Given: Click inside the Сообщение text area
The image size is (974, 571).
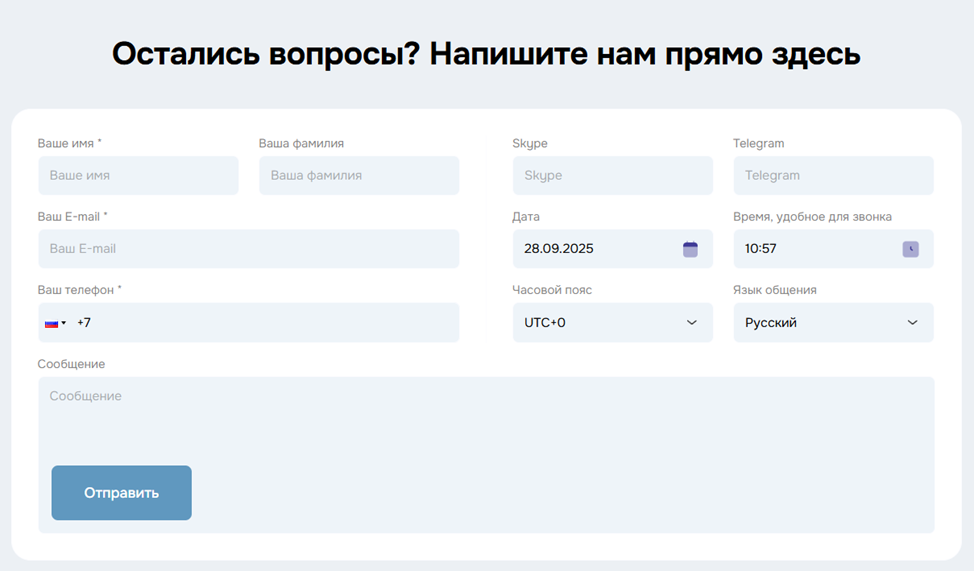Looking at the screenshot, I should pyautogui.click(x=486, y=420).
